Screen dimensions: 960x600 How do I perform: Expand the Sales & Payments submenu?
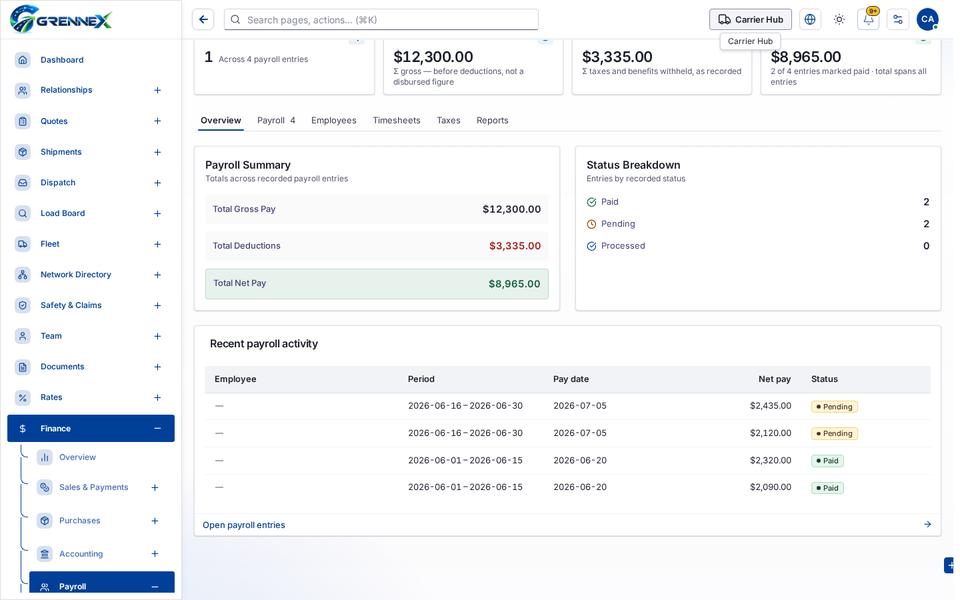(x=155, y=487)
